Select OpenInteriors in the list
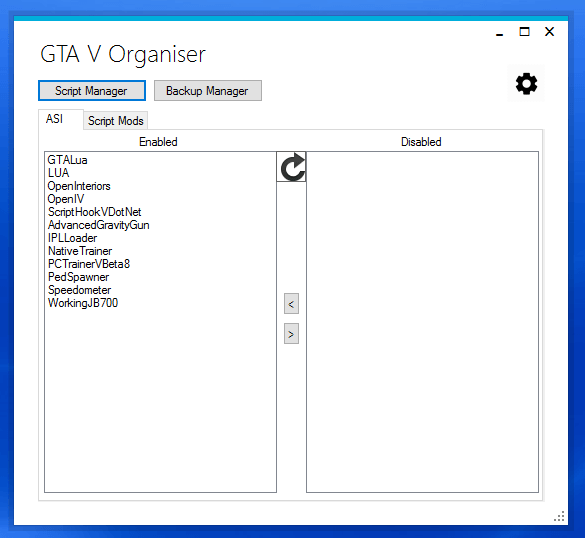The image size is (585, 538). 79,186
